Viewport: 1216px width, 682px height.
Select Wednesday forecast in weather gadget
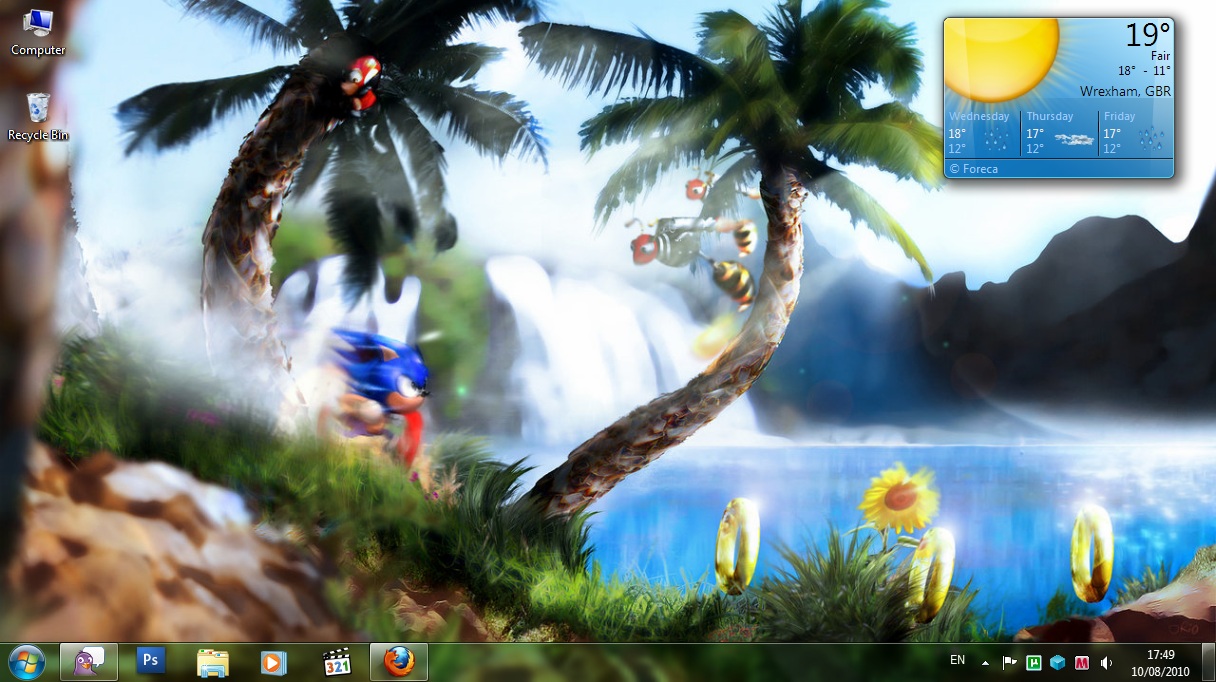click(x=982, y=132)
